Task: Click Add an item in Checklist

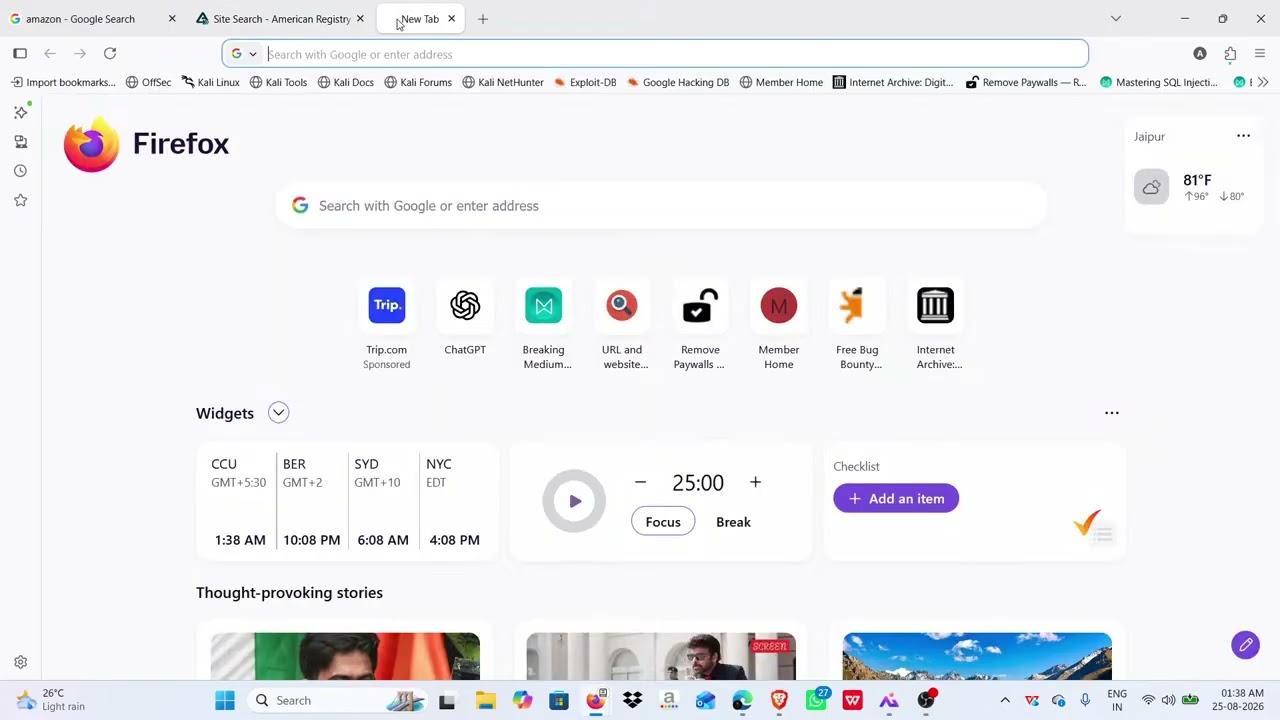Action: click(896, 498)
